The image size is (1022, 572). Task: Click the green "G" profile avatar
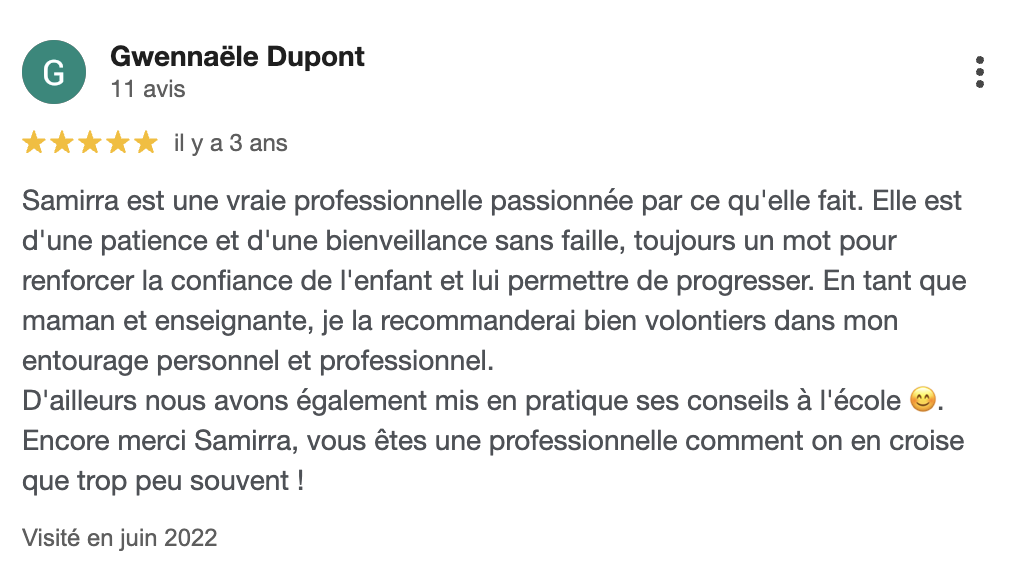pos(53,72)
